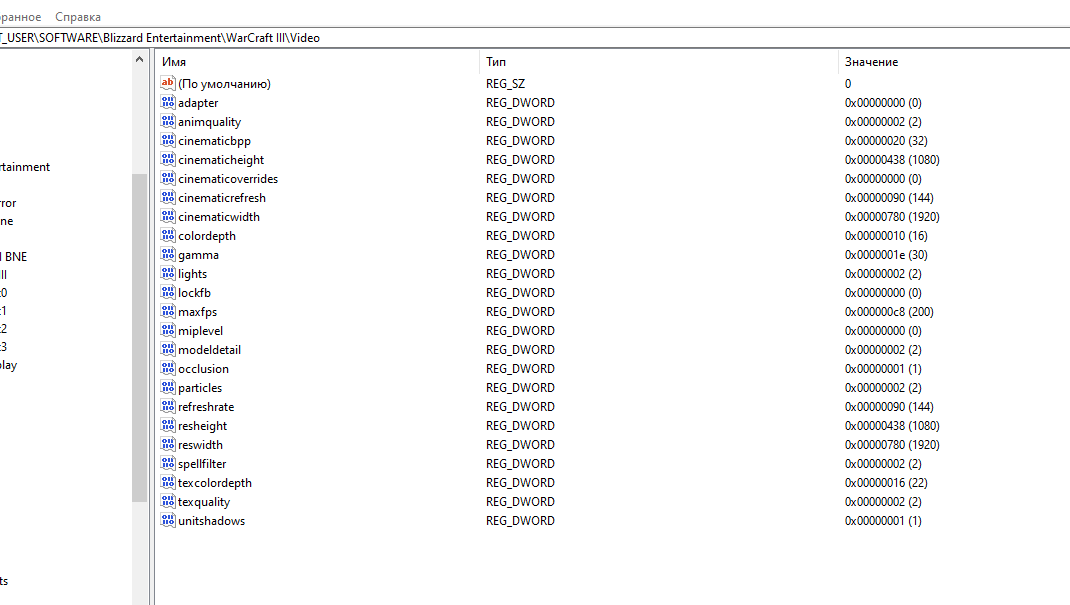Click the DWORD icon next to unitshadows
Screen dimensions: 1070x605
tap(168, 520)
